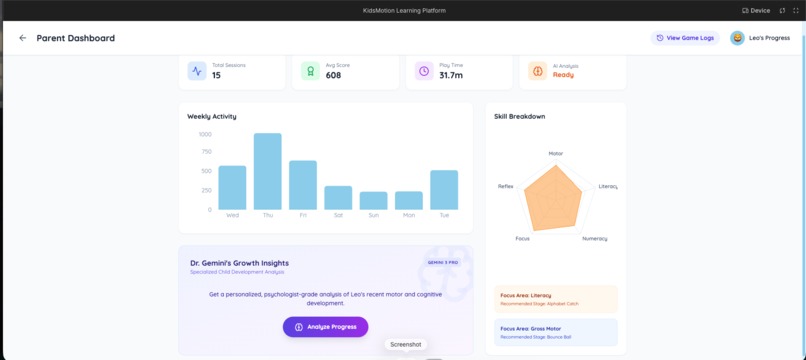Open the Focus Area: Literacy card

(x=556, y=299)
